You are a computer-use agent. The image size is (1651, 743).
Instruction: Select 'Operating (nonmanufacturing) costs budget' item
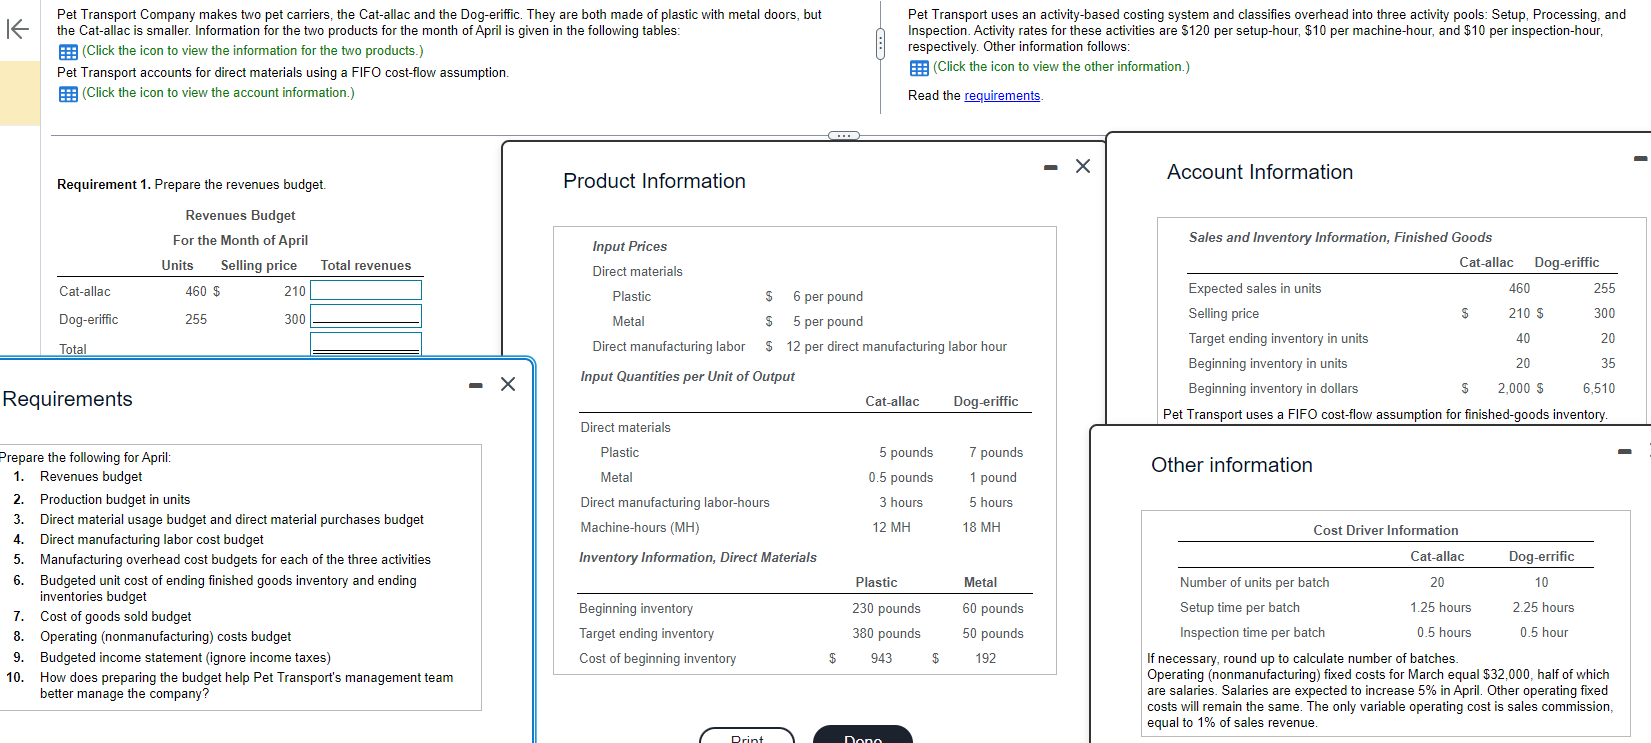point(166,637)
